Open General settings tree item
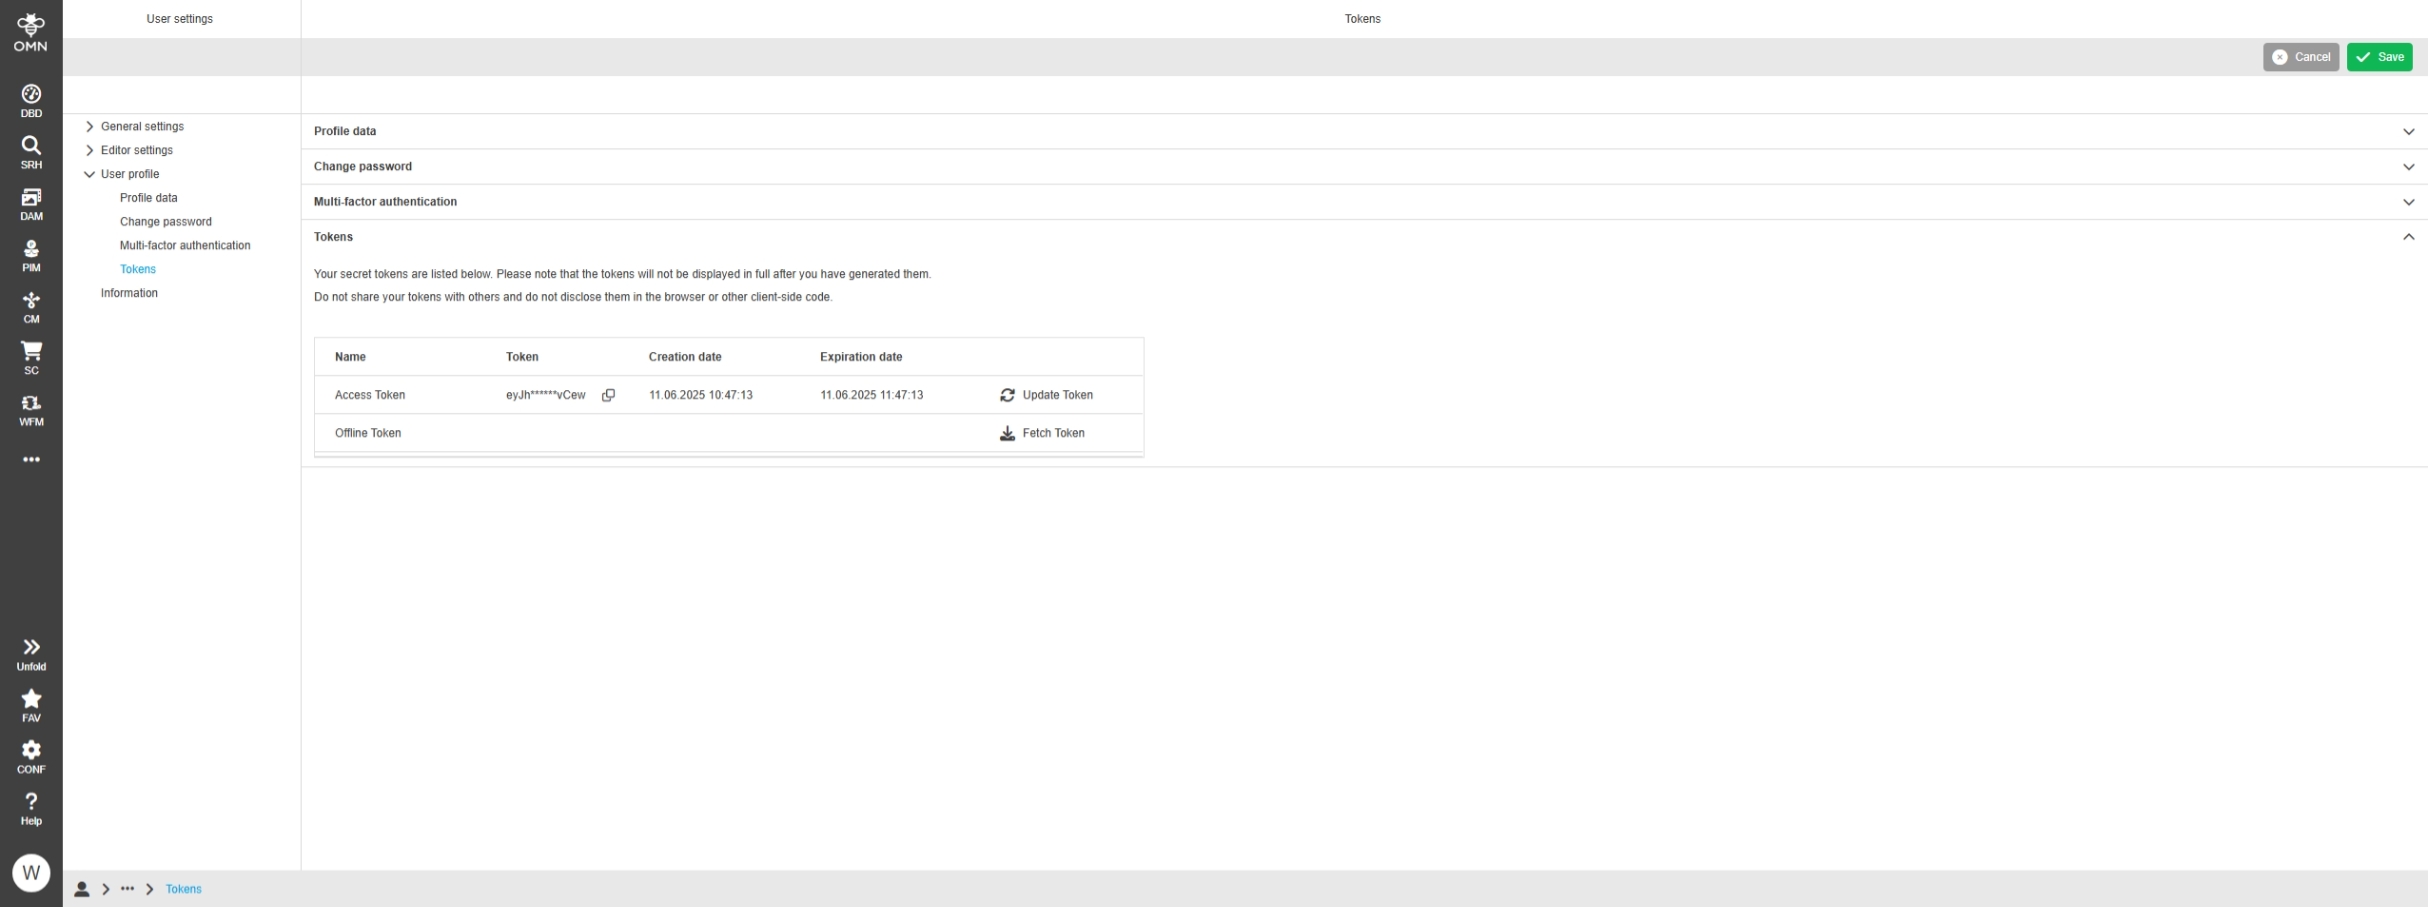The image size is (2428, 907). (142, 127)
